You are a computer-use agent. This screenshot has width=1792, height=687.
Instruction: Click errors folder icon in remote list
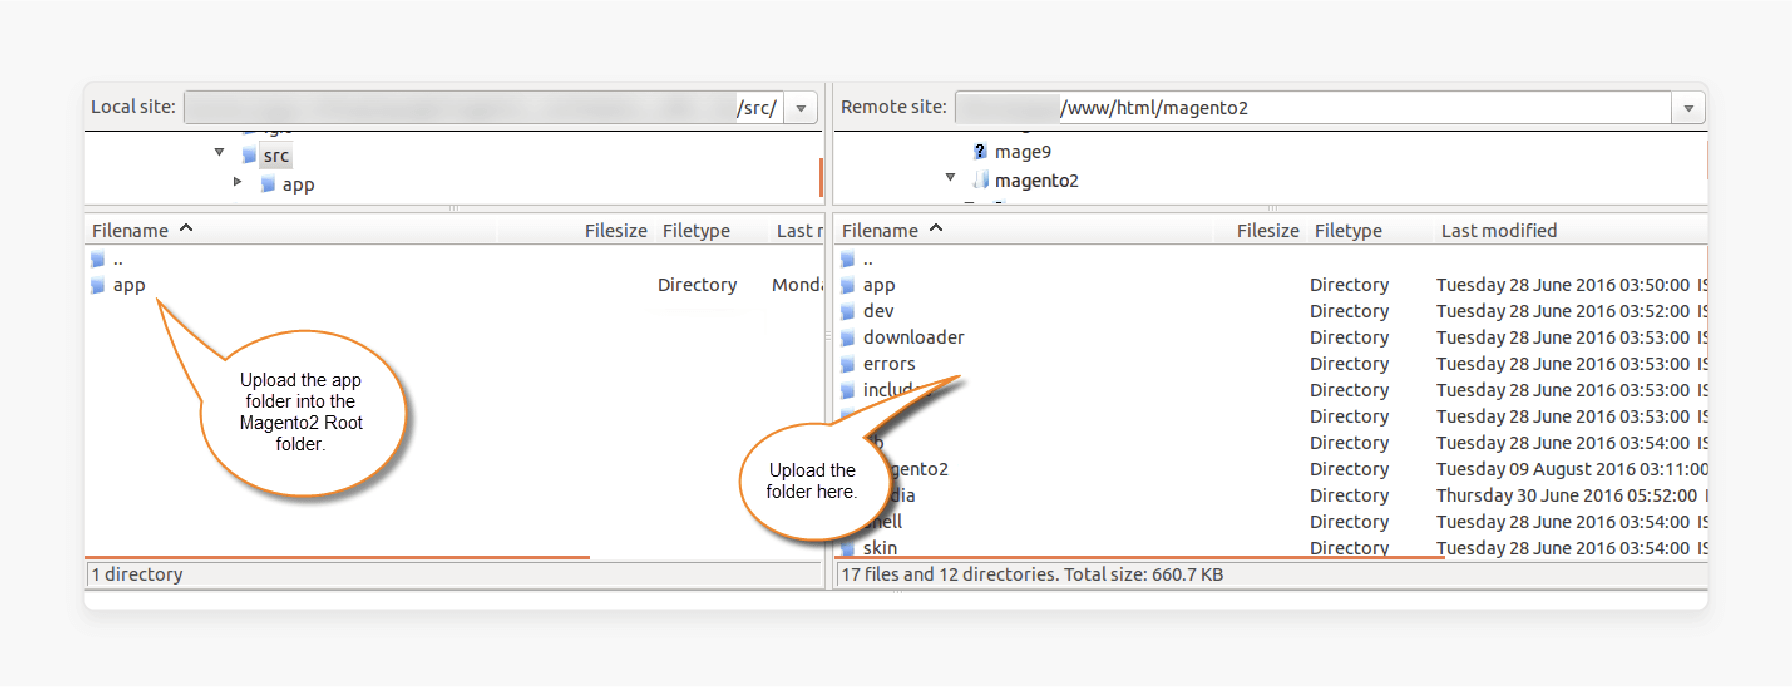coord(848,364)
